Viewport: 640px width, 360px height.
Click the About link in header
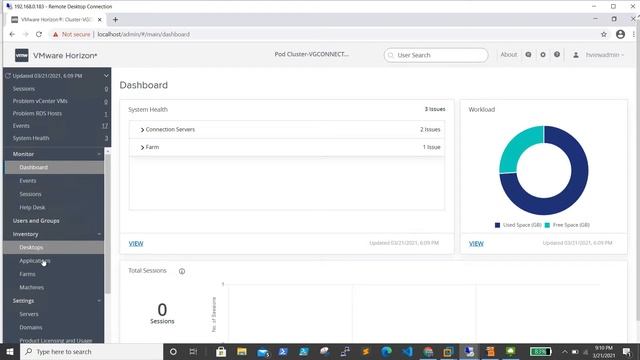pyautogui.click(x=509, y=55)
